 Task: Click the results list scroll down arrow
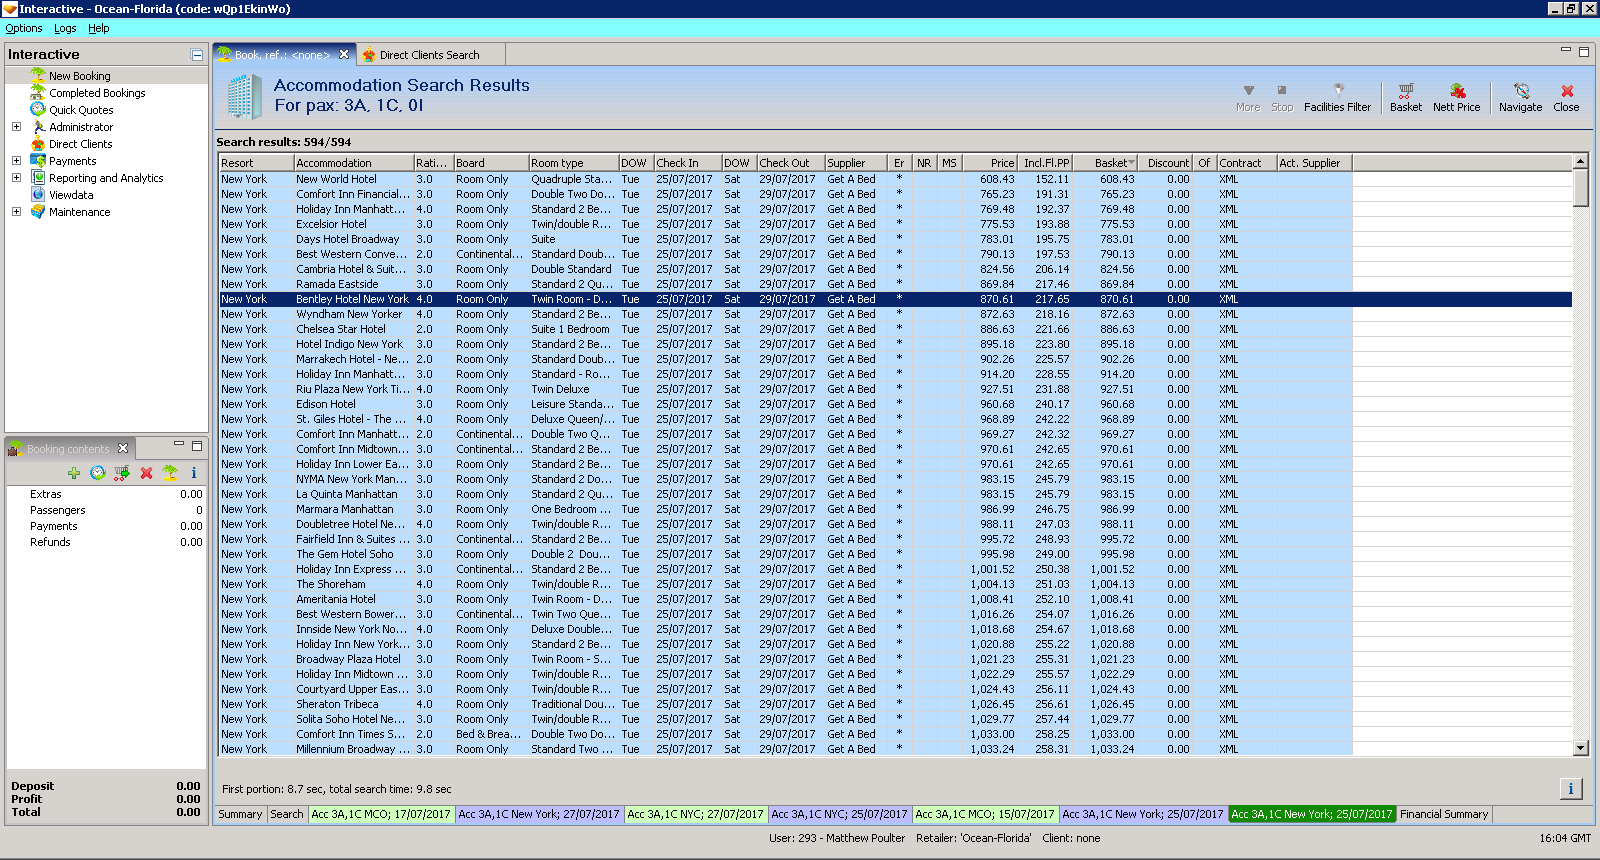[1581, 748]
